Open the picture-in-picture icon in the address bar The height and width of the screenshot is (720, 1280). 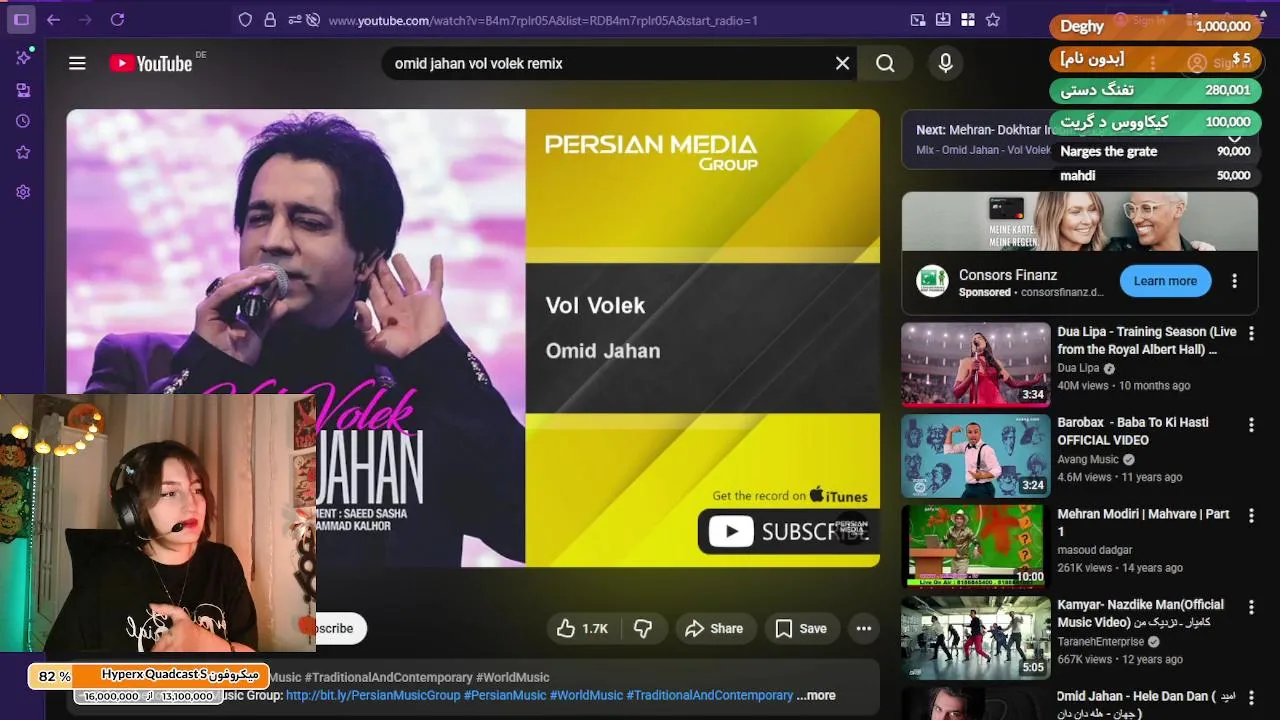click(x=918, y=19)
